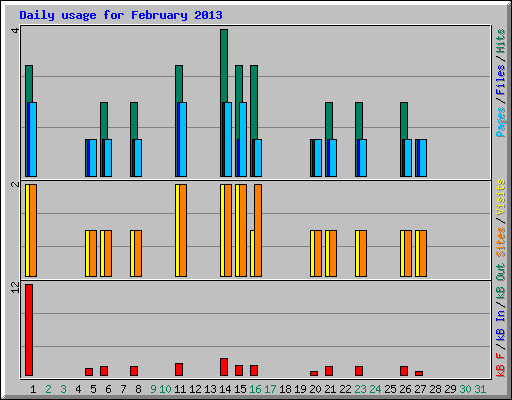Image resolution: width=512 pixels, height=400 pixels.
Task: Select day label 1 on the x-axis
Action: coord(33,389)
